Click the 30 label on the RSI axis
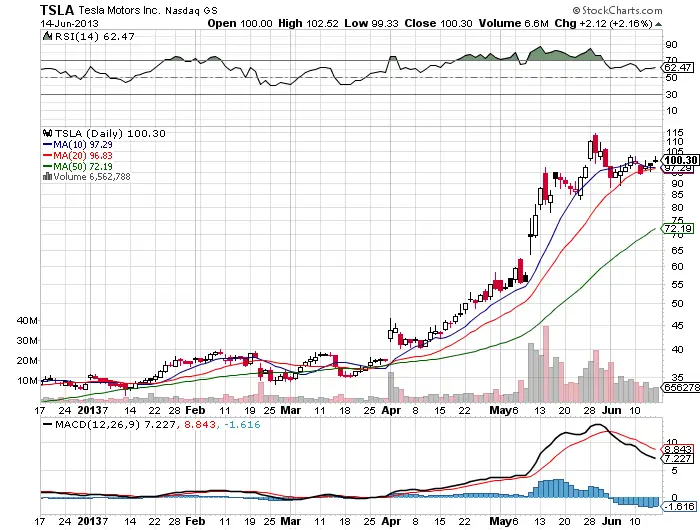 pyautogui.click(x=671, y=94)
